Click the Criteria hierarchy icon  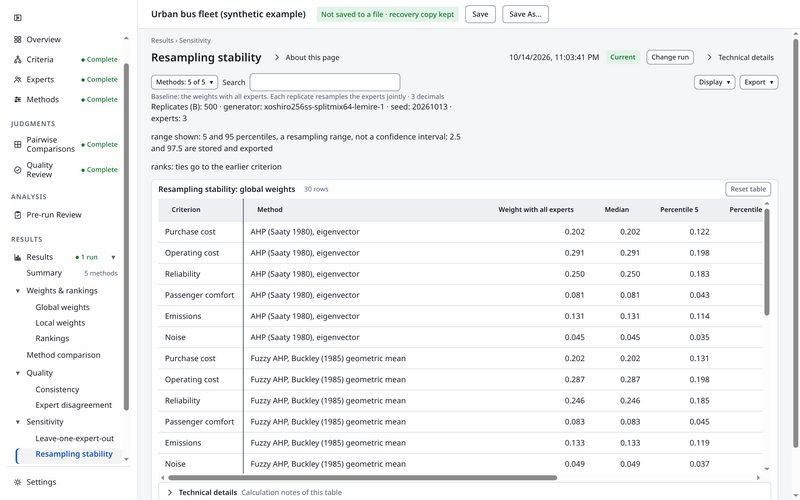[x=18, y=60]
